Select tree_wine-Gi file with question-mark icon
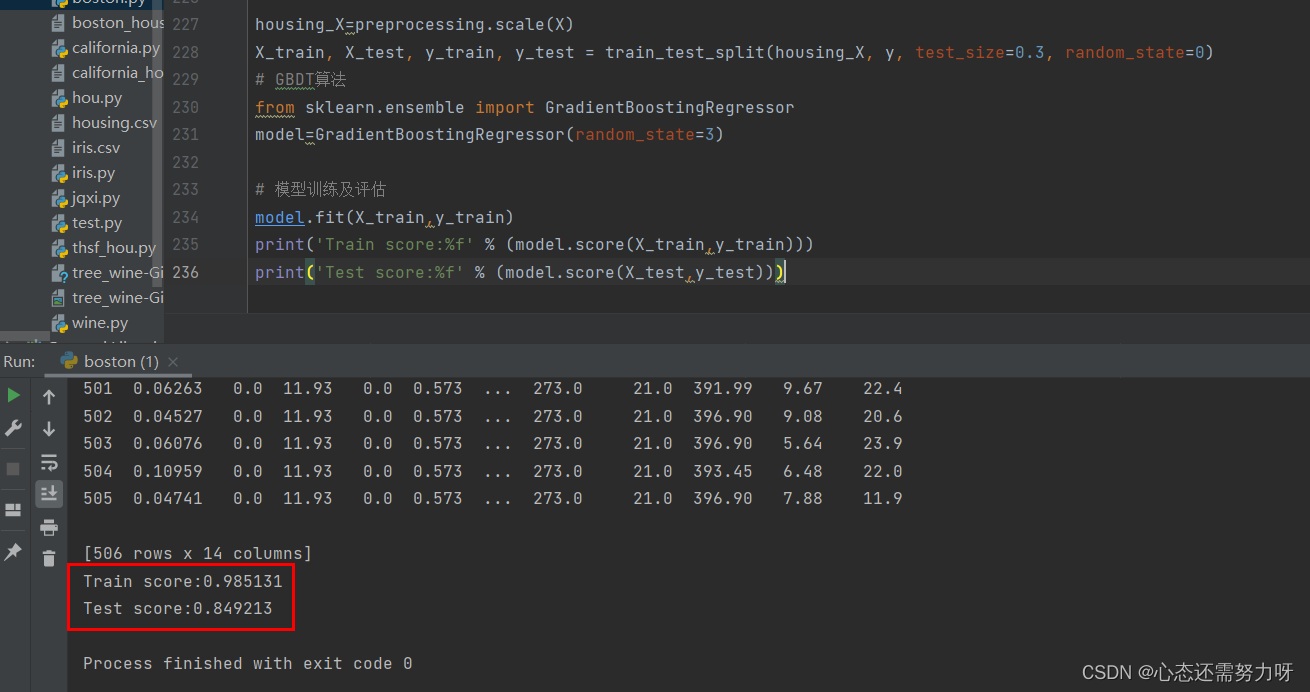Image resolution: width=1310 pixels, height=692 pixels. tap(117, 273)
